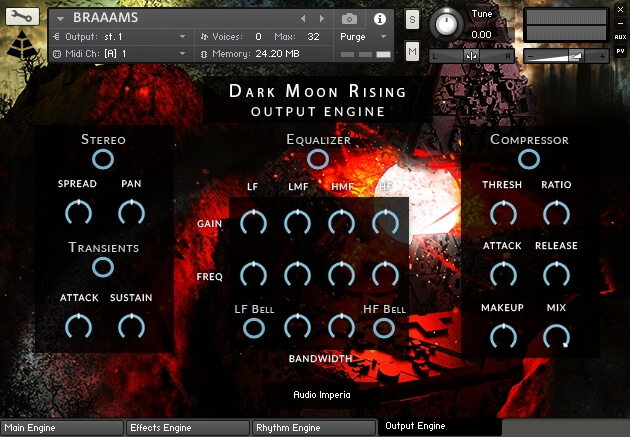Click the Compressor Mix knob
This screenshot has width=630, height=437.
coord(556,337)
